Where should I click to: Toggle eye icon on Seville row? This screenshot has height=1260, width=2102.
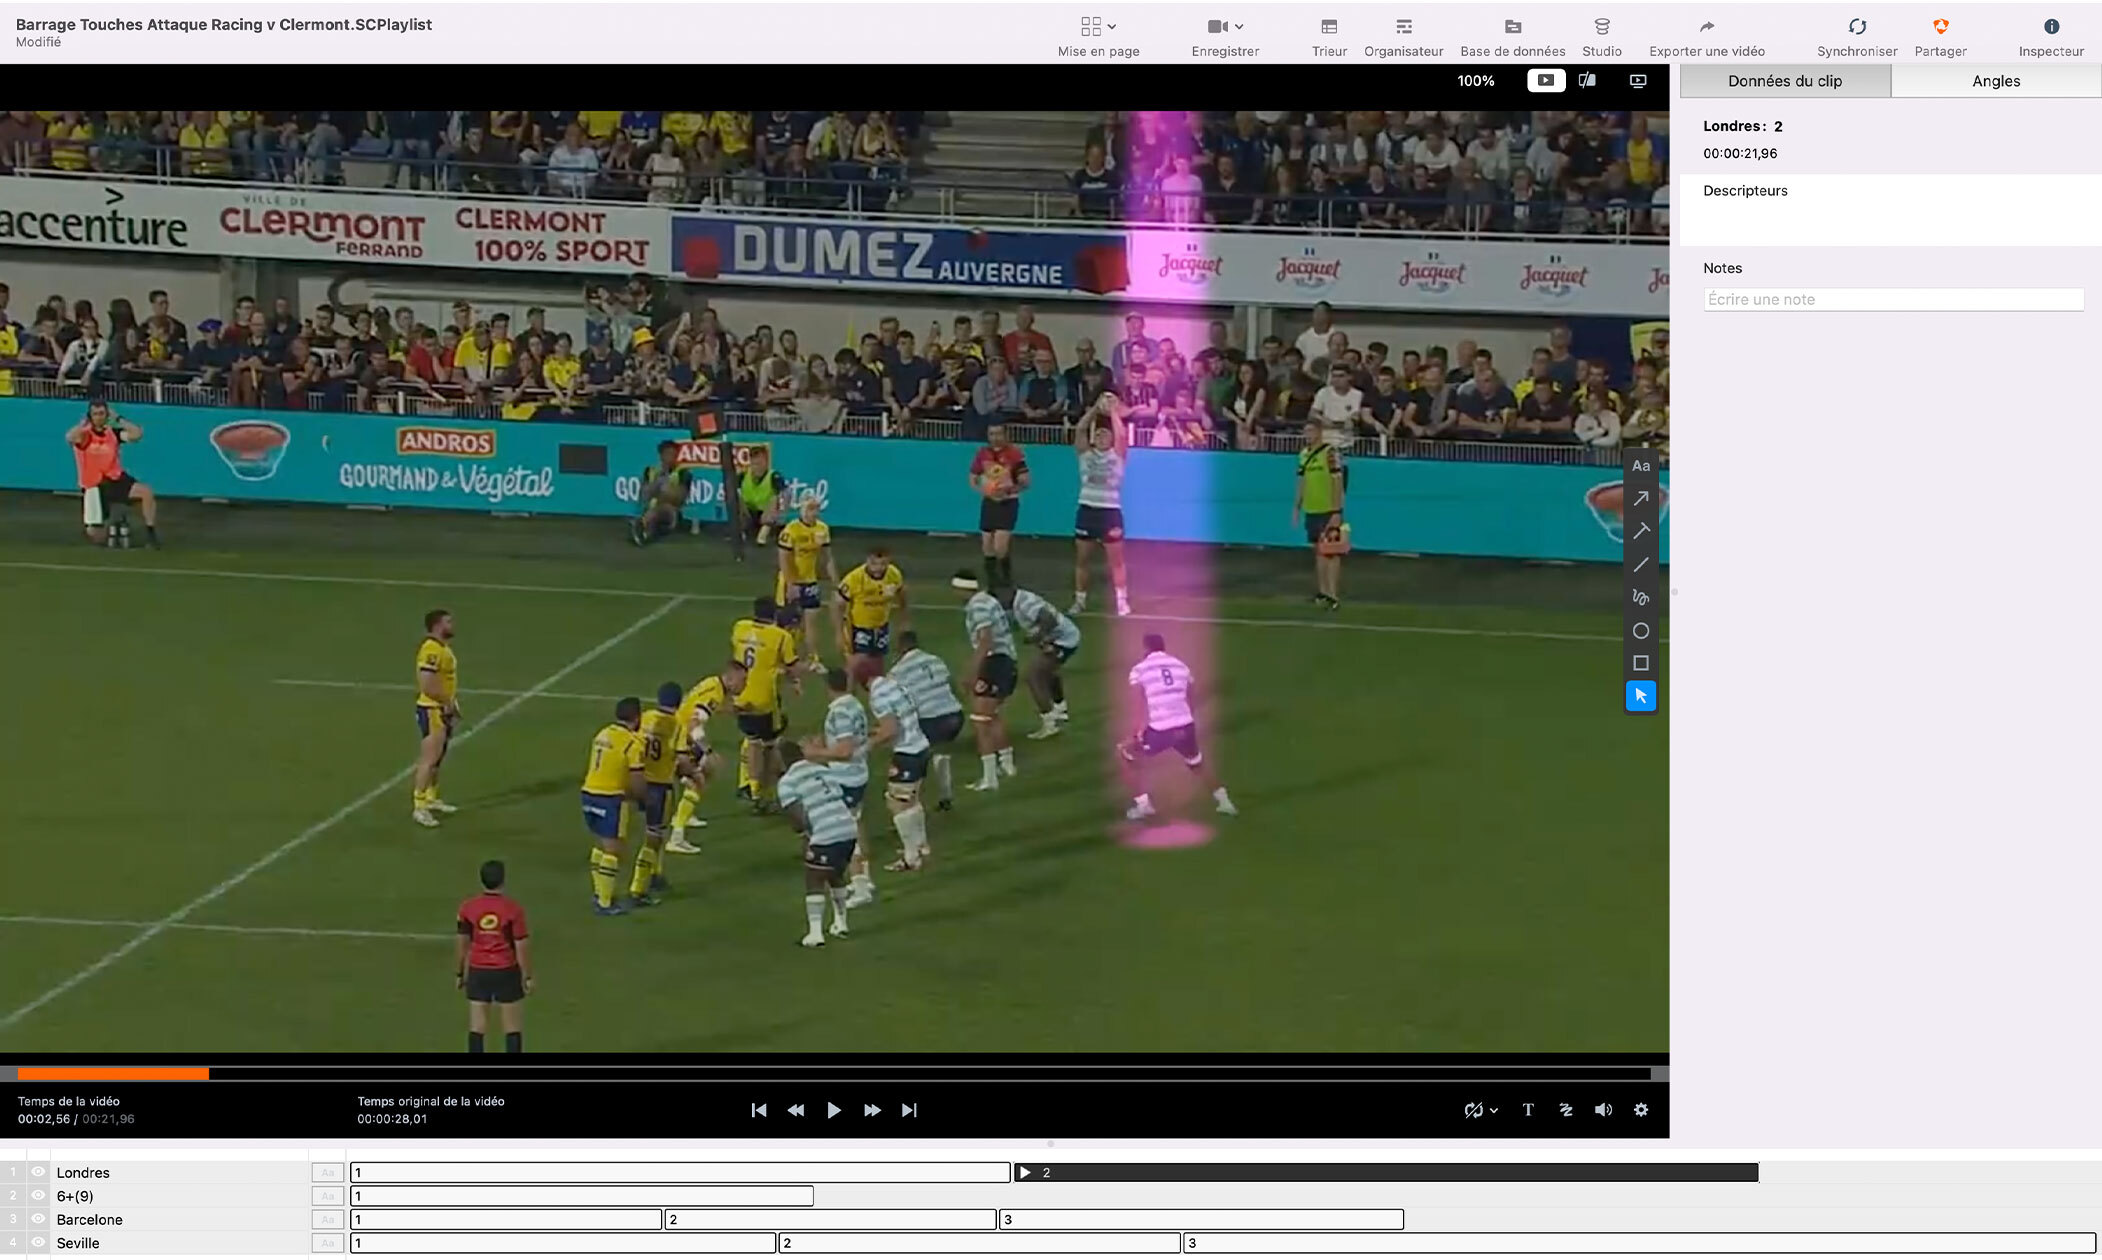coord(38,1243)
